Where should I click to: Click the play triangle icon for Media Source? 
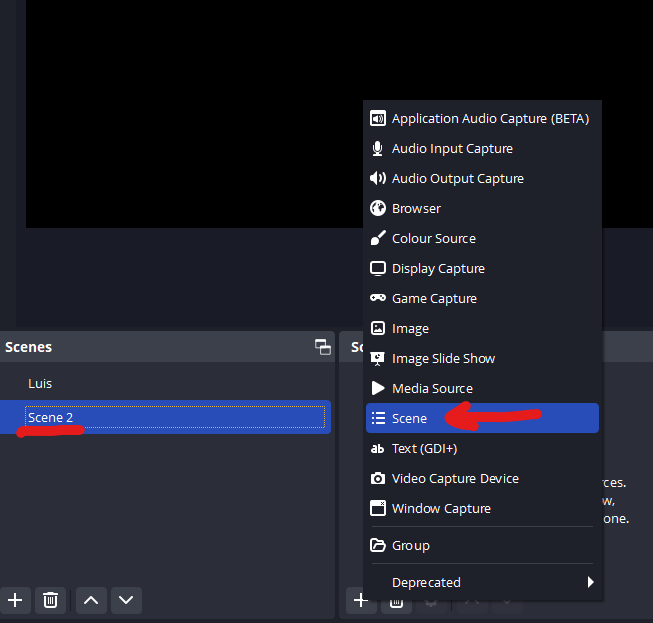(378, 388)
